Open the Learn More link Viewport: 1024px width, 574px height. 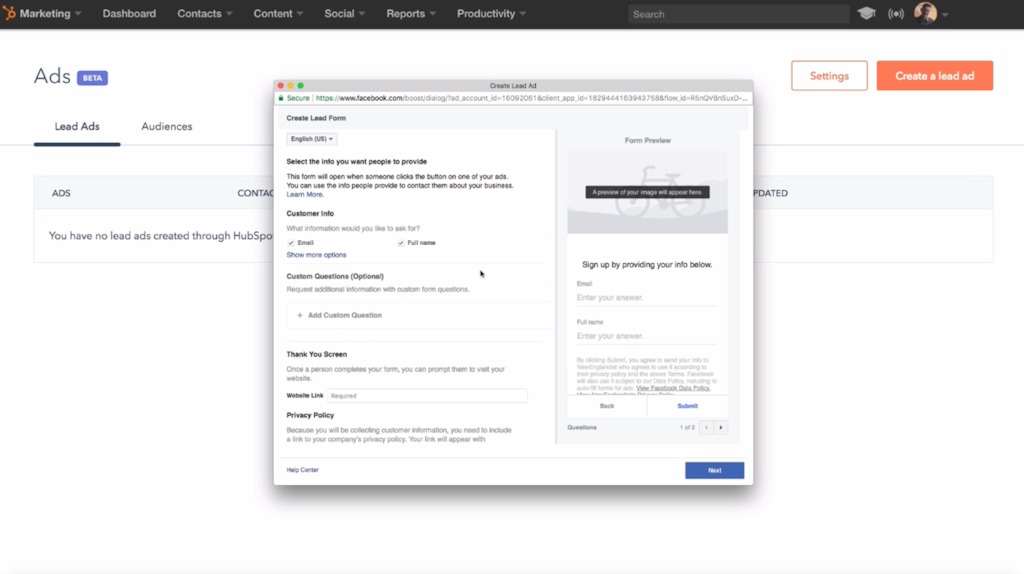[304, 195]
